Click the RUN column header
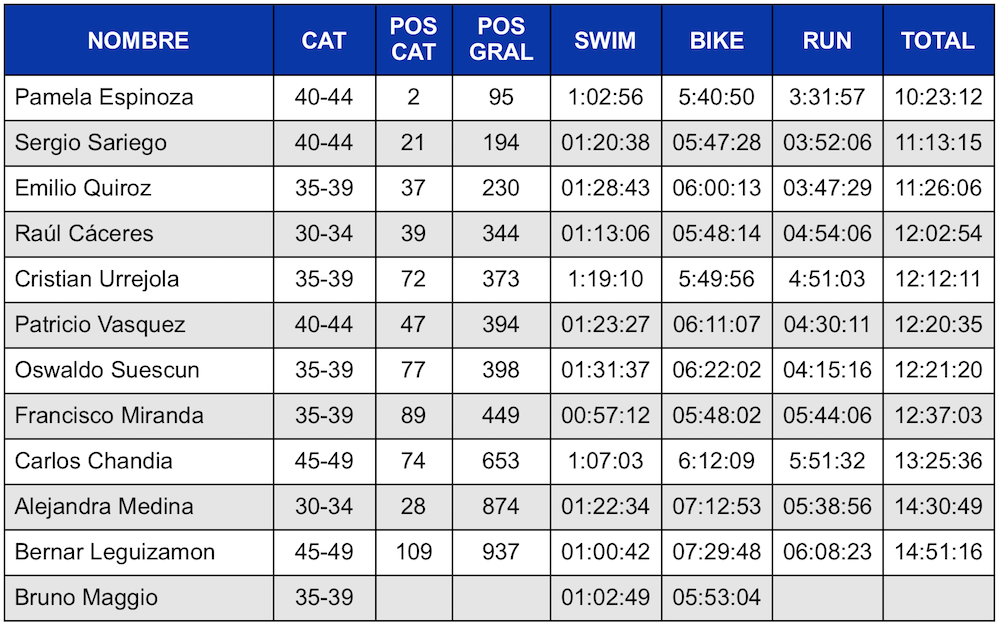The image size is (1000, 626). click(x=827, y=40)
